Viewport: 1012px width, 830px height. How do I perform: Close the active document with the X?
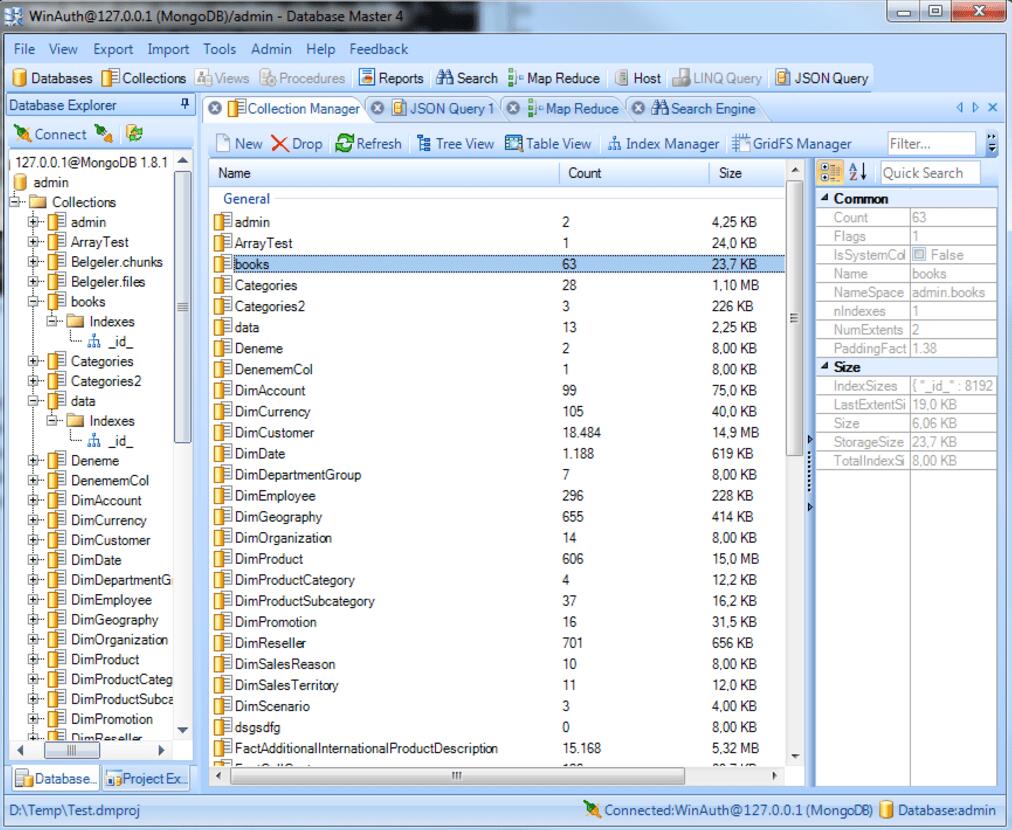tap(993, 108)
